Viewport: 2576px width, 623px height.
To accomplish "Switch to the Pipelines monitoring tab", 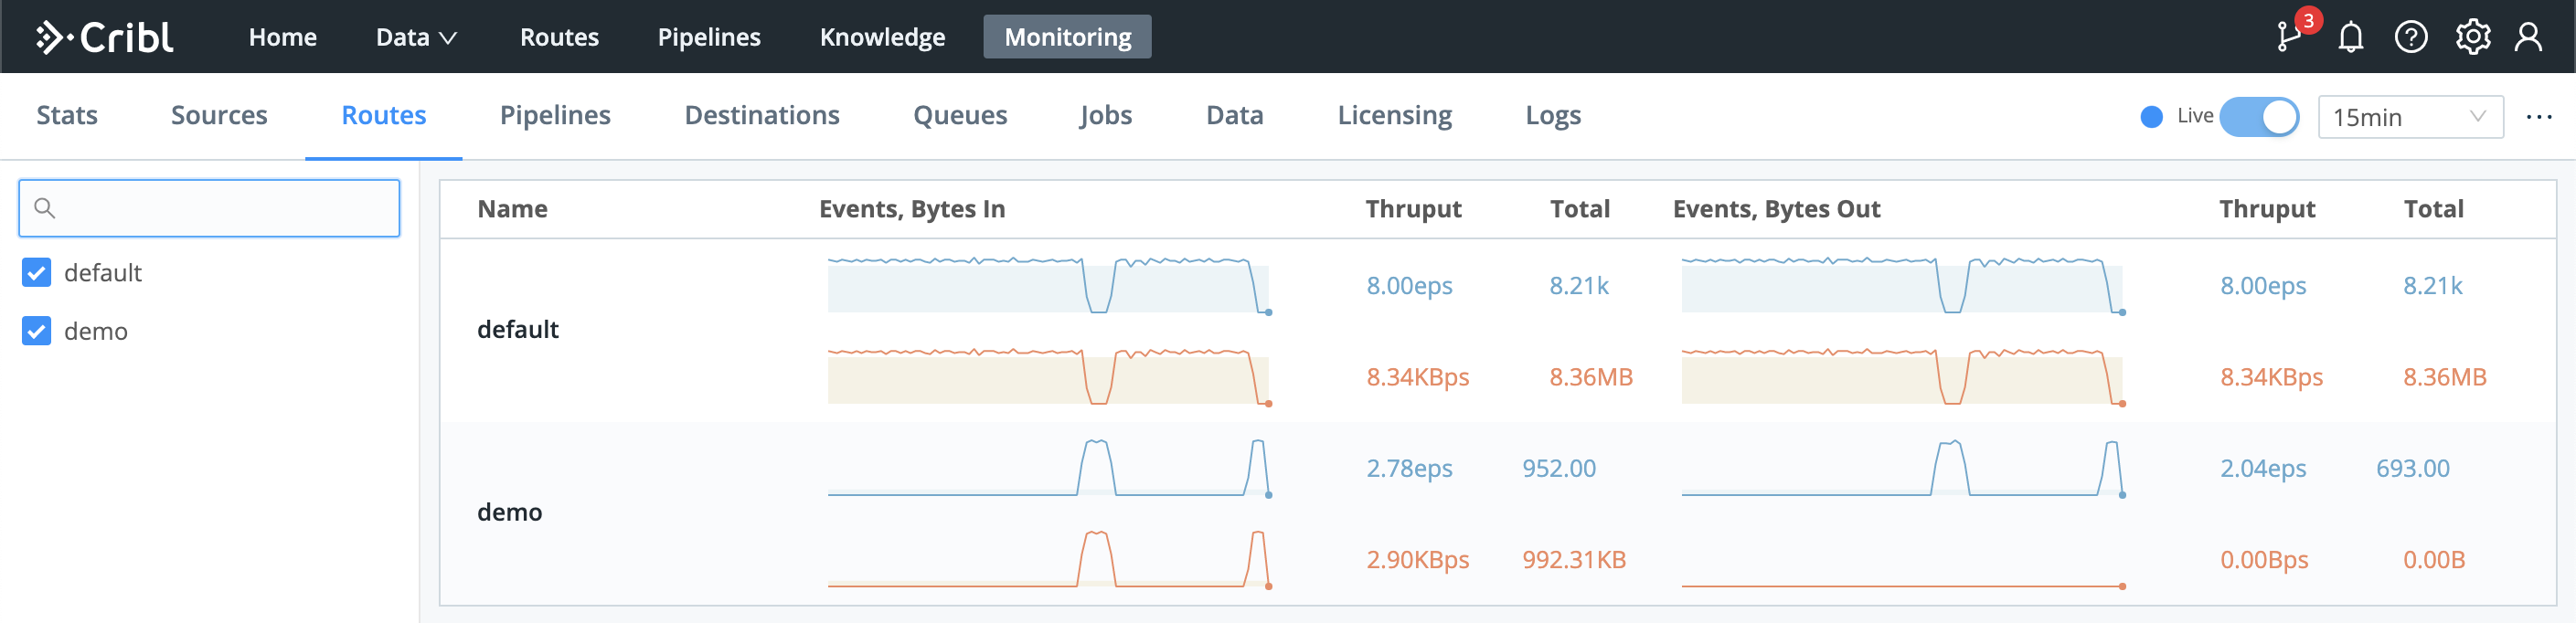I will 555,115.
